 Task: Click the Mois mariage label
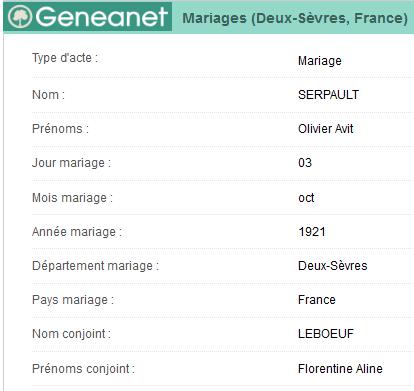pos(72,198)
